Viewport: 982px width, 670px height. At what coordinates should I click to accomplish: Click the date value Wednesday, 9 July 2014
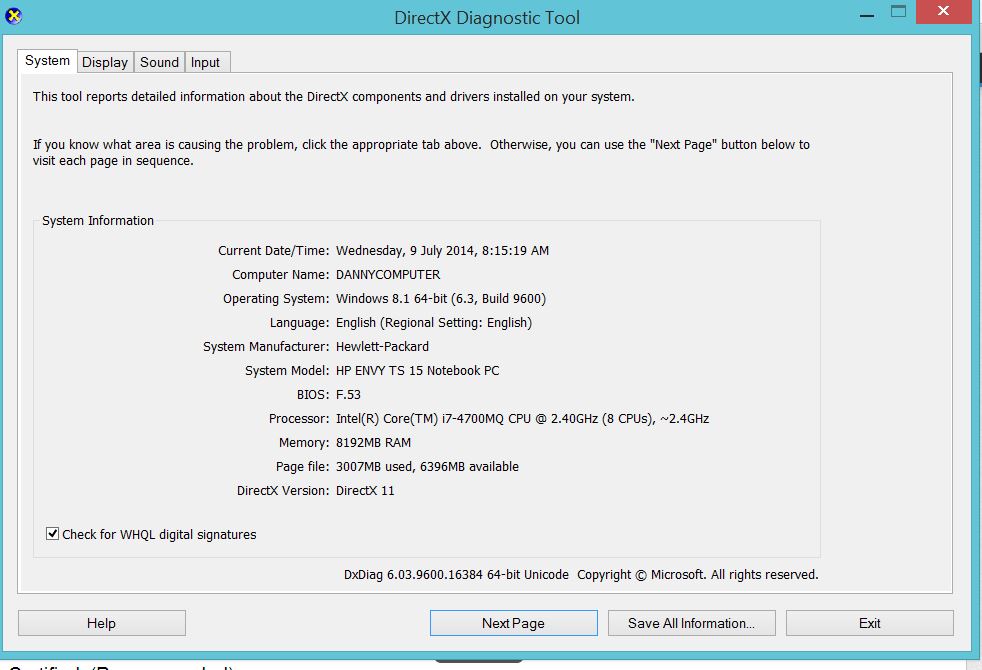tap(405, 251)
